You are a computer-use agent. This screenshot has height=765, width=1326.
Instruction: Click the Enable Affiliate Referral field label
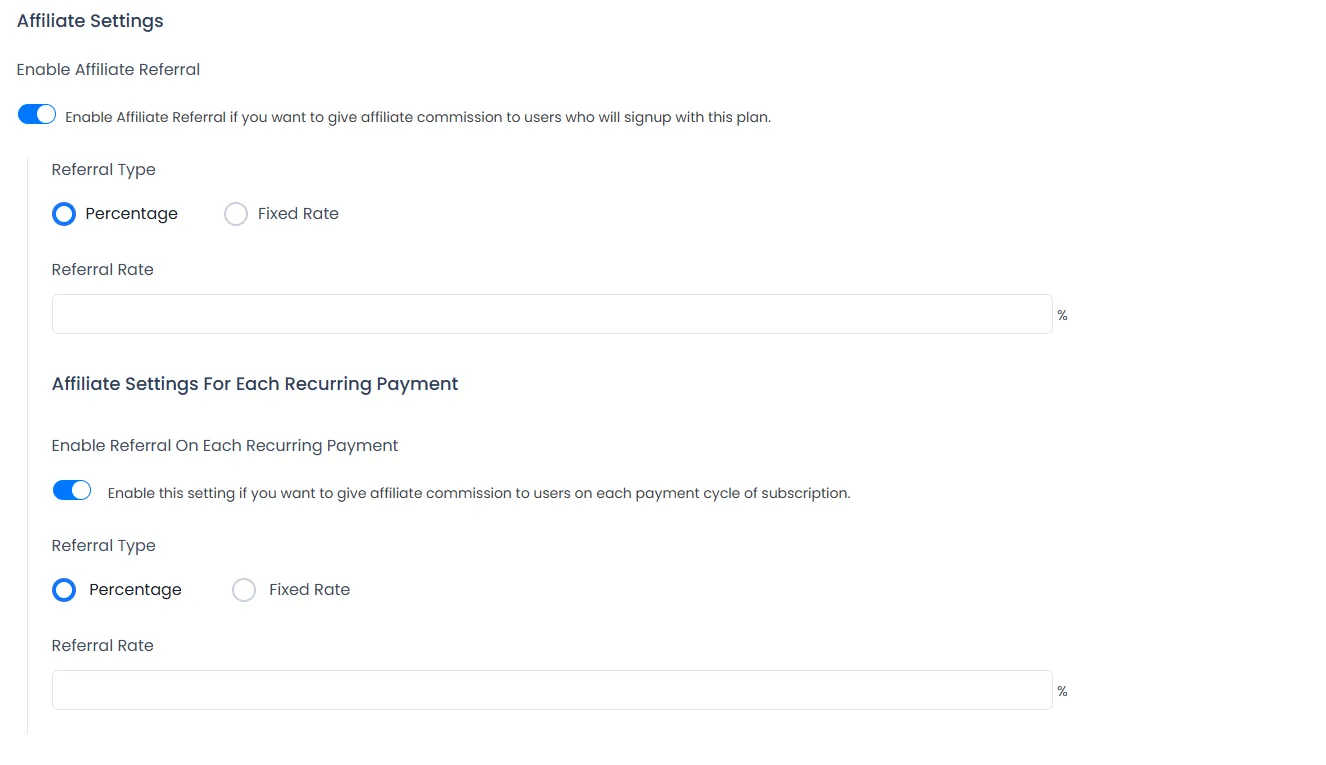109,70
